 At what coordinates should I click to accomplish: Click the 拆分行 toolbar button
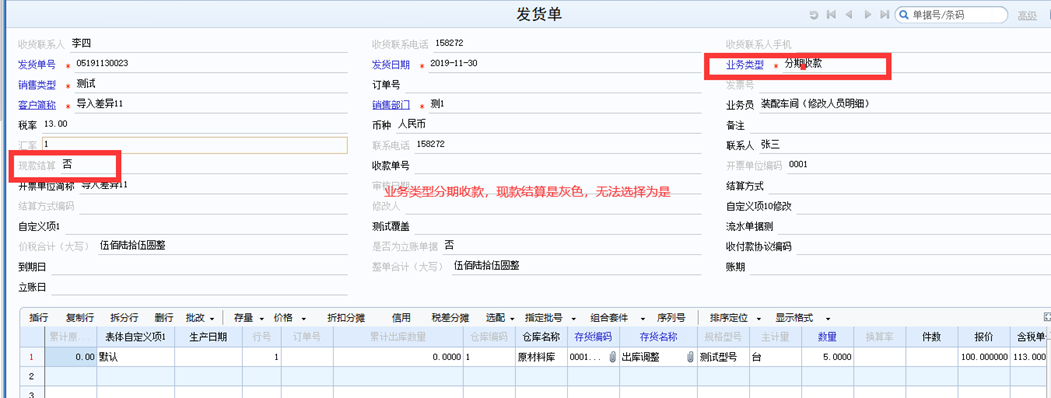(124, 318)
